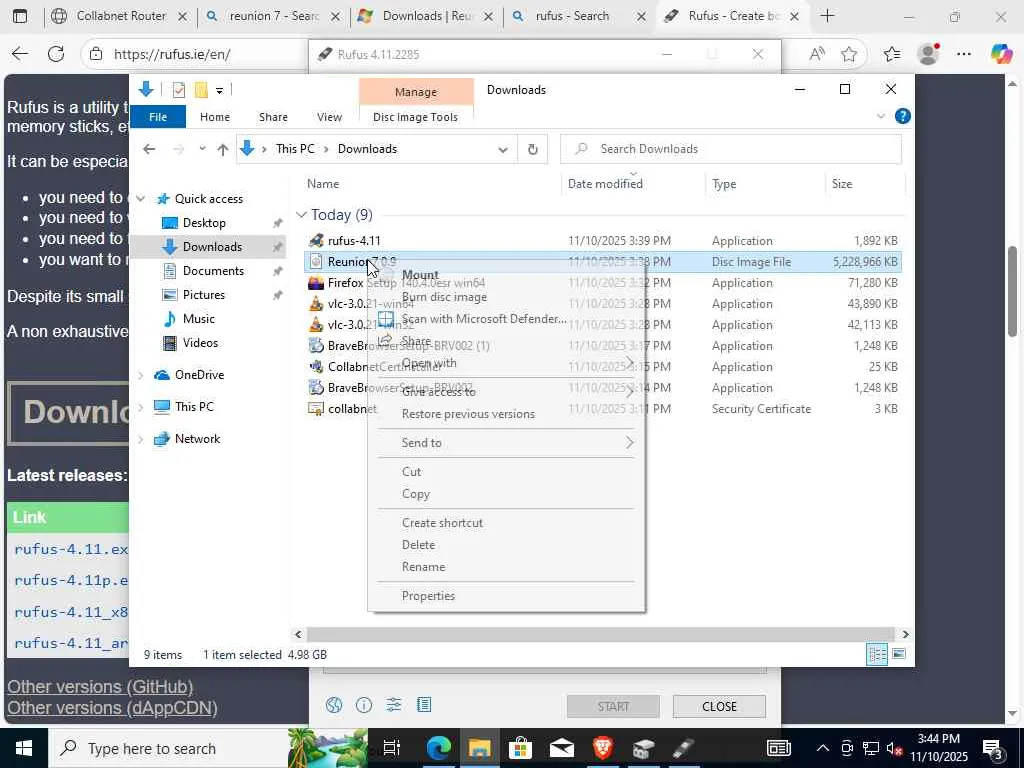The height and width of the screenshot is (768, 1024).
Task: Open Microsoft Edge from the taskbar
Action: (x=439, y=748)
